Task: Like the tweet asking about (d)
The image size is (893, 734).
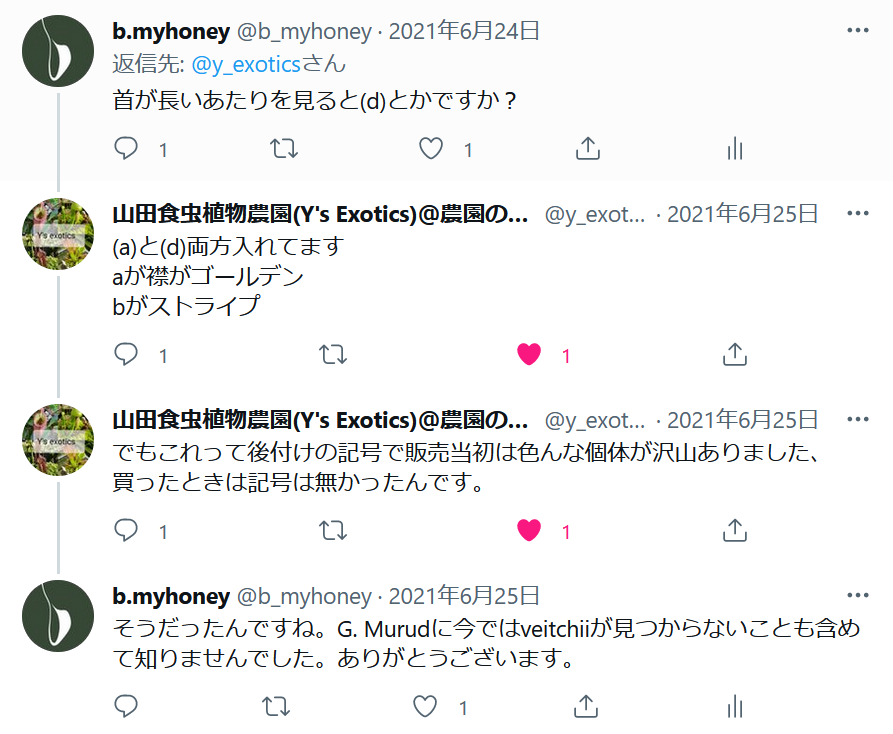Action: (431, 149)
